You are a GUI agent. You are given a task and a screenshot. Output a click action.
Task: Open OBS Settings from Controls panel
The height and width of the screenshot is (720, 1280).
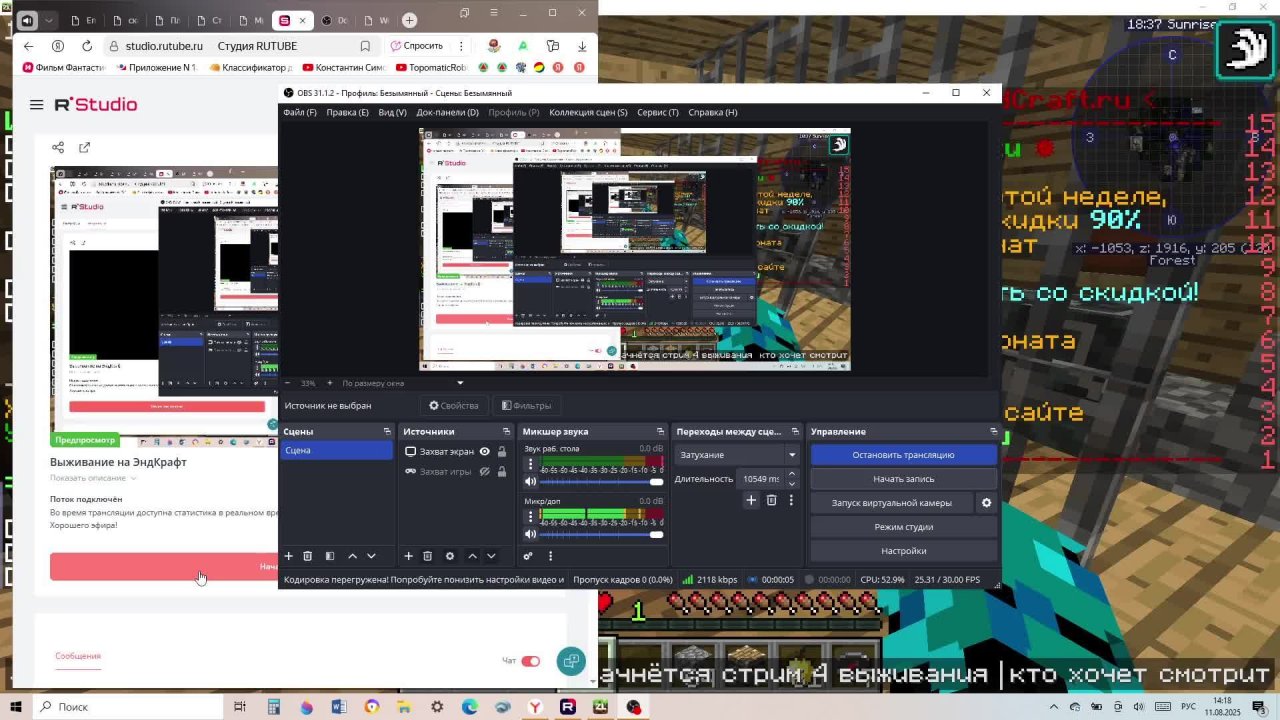coord(903,551)
